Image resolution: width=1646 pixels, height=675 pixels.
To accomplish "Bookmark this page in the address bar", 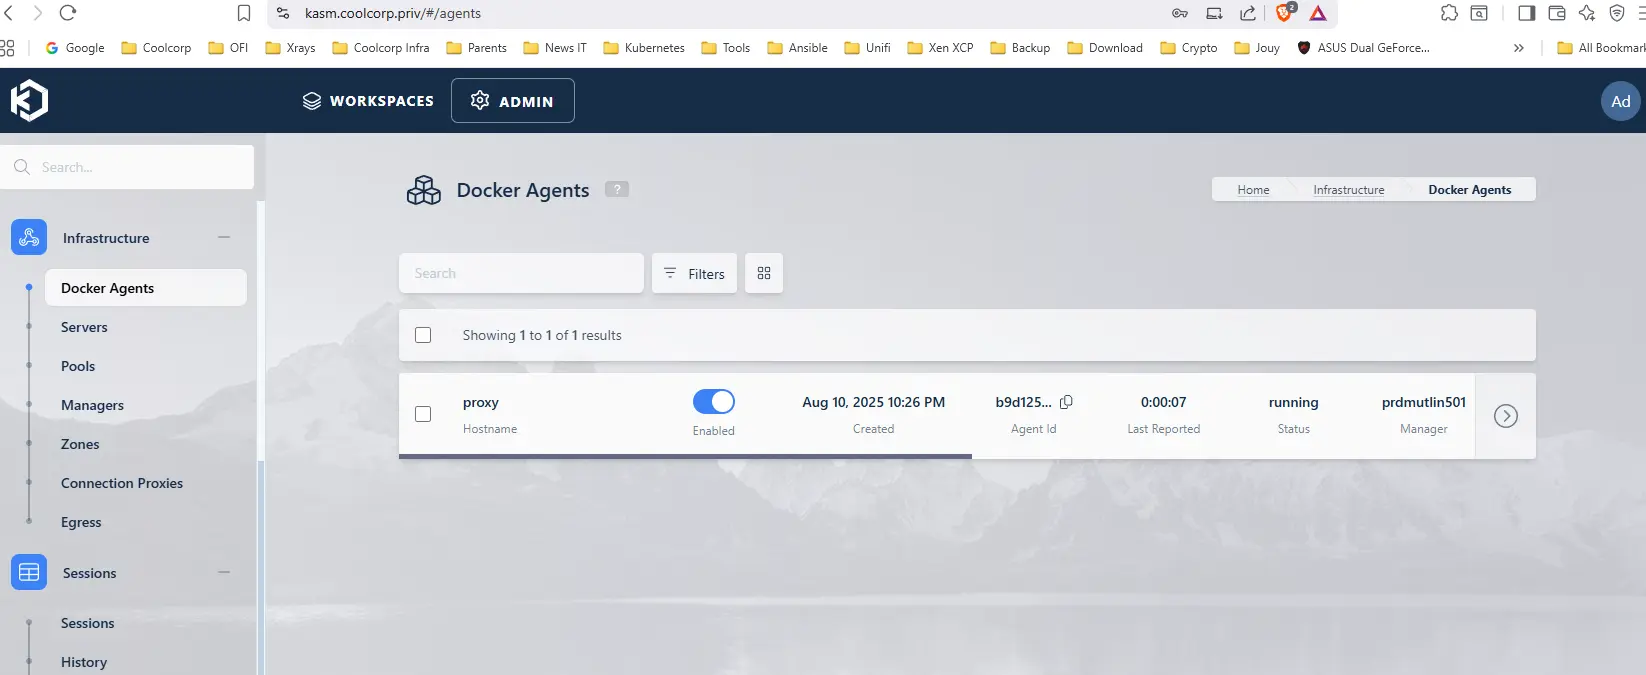I will (x=244, y=13).
